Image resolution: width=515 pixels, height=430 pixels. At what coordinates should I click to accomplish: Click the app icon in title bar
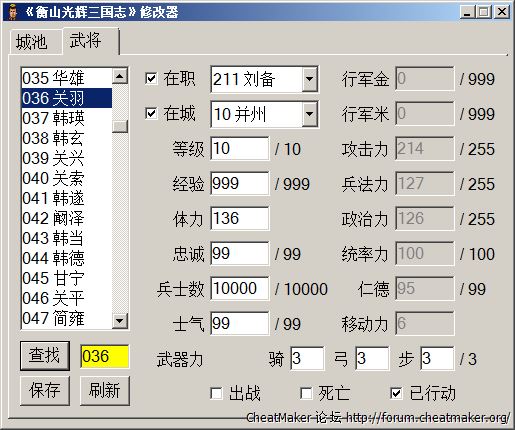point(12,12)
